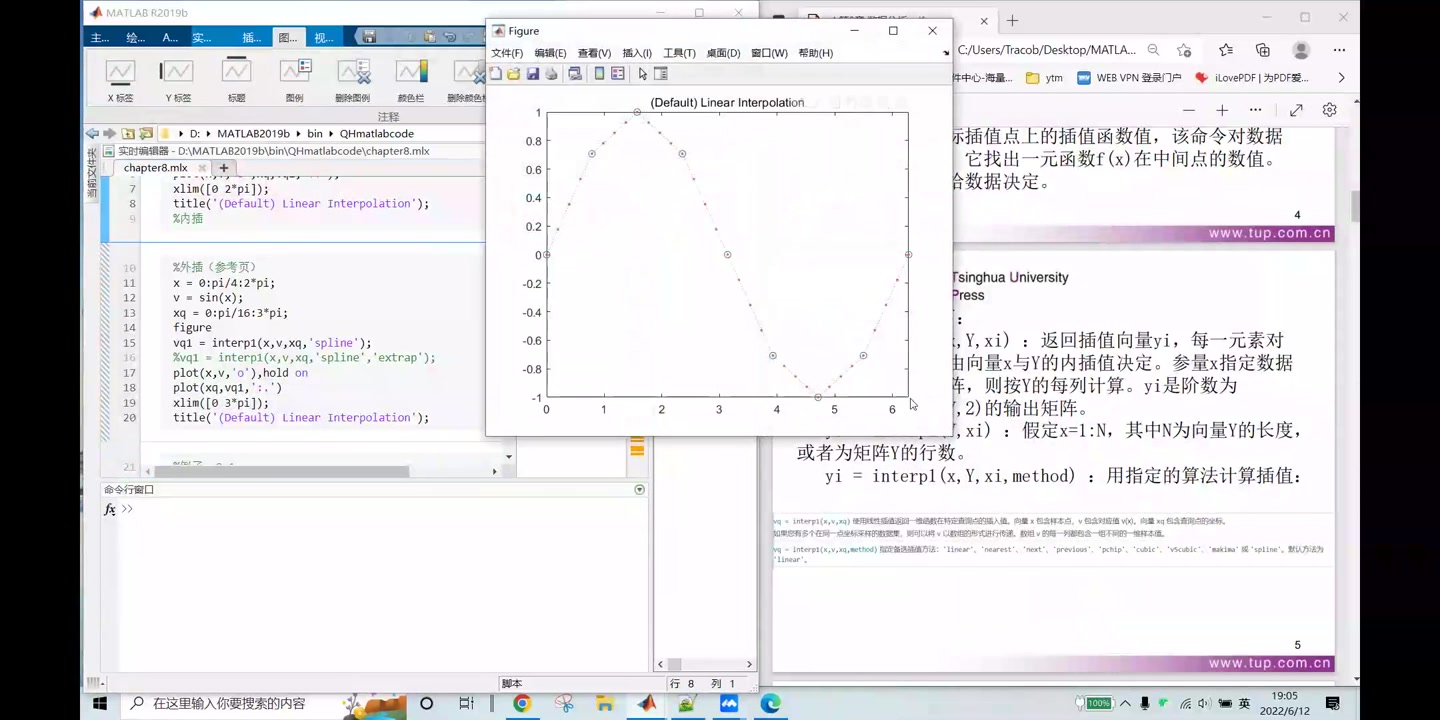Open the 编辑(E) menu in Figure window

(x=550, y=53)
